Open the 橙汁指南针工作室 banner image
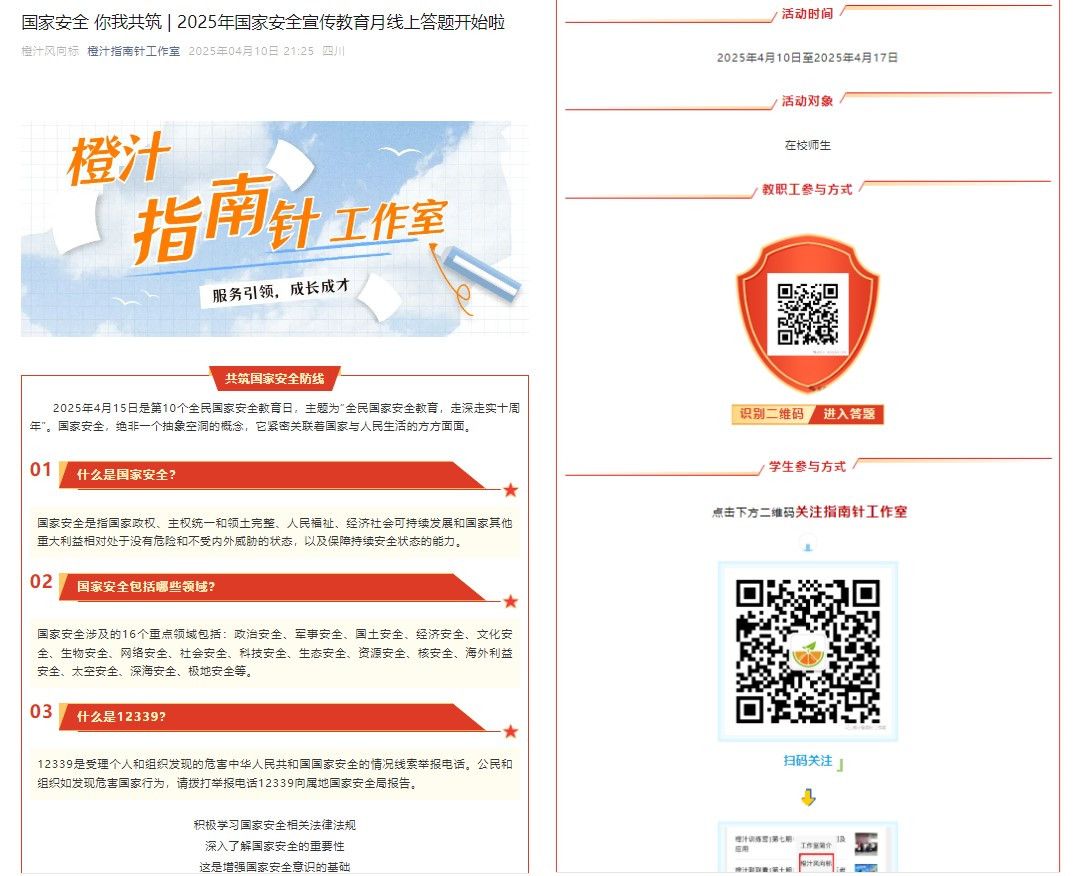1076x876 pixels. tap(274, 228)
